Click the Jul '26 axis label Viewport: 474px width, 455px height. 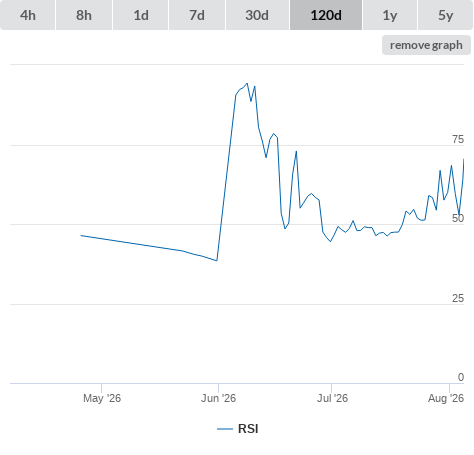click(x=332, y=398)
